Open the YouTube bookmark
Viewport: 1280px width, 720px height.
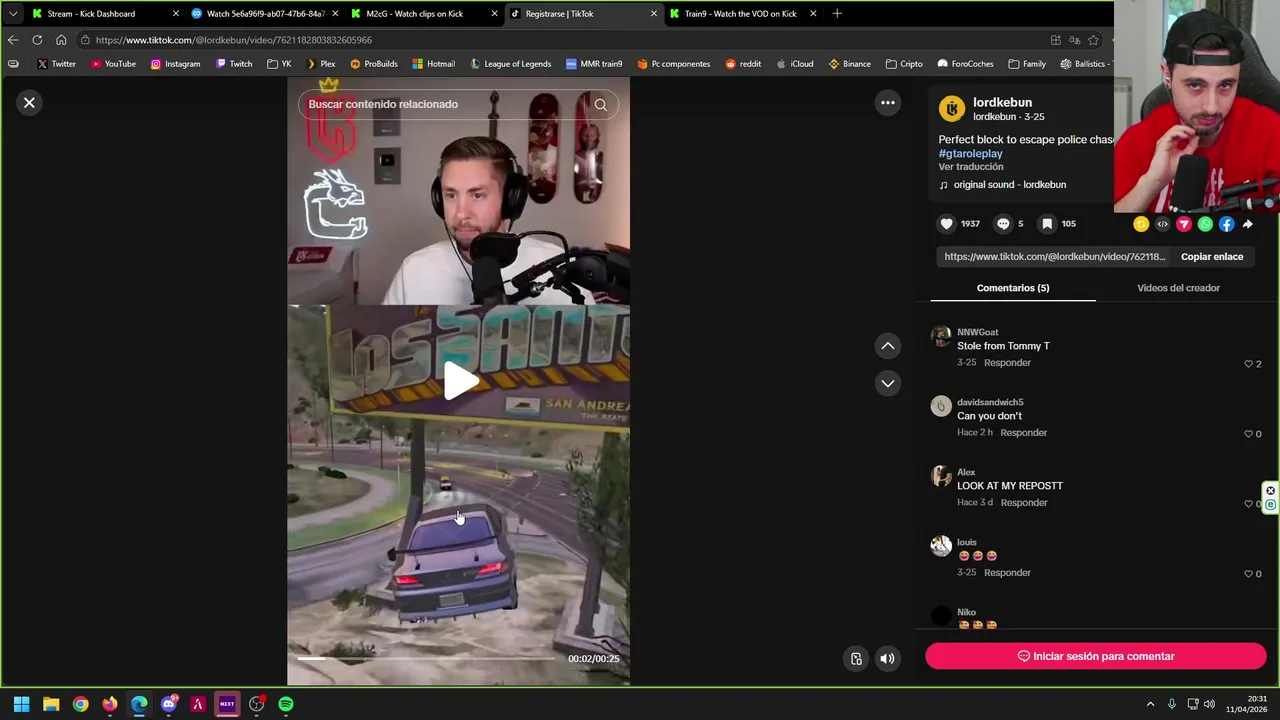[x=113, y=64]
